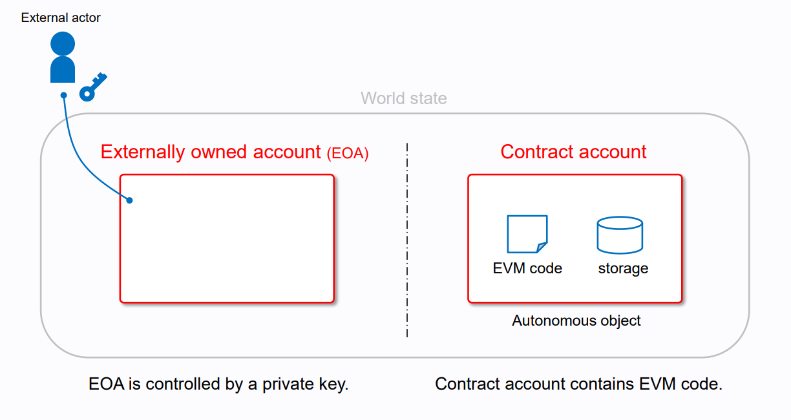Click the blue dot below the external actor
791x420 pixels.
click(63, 96)
